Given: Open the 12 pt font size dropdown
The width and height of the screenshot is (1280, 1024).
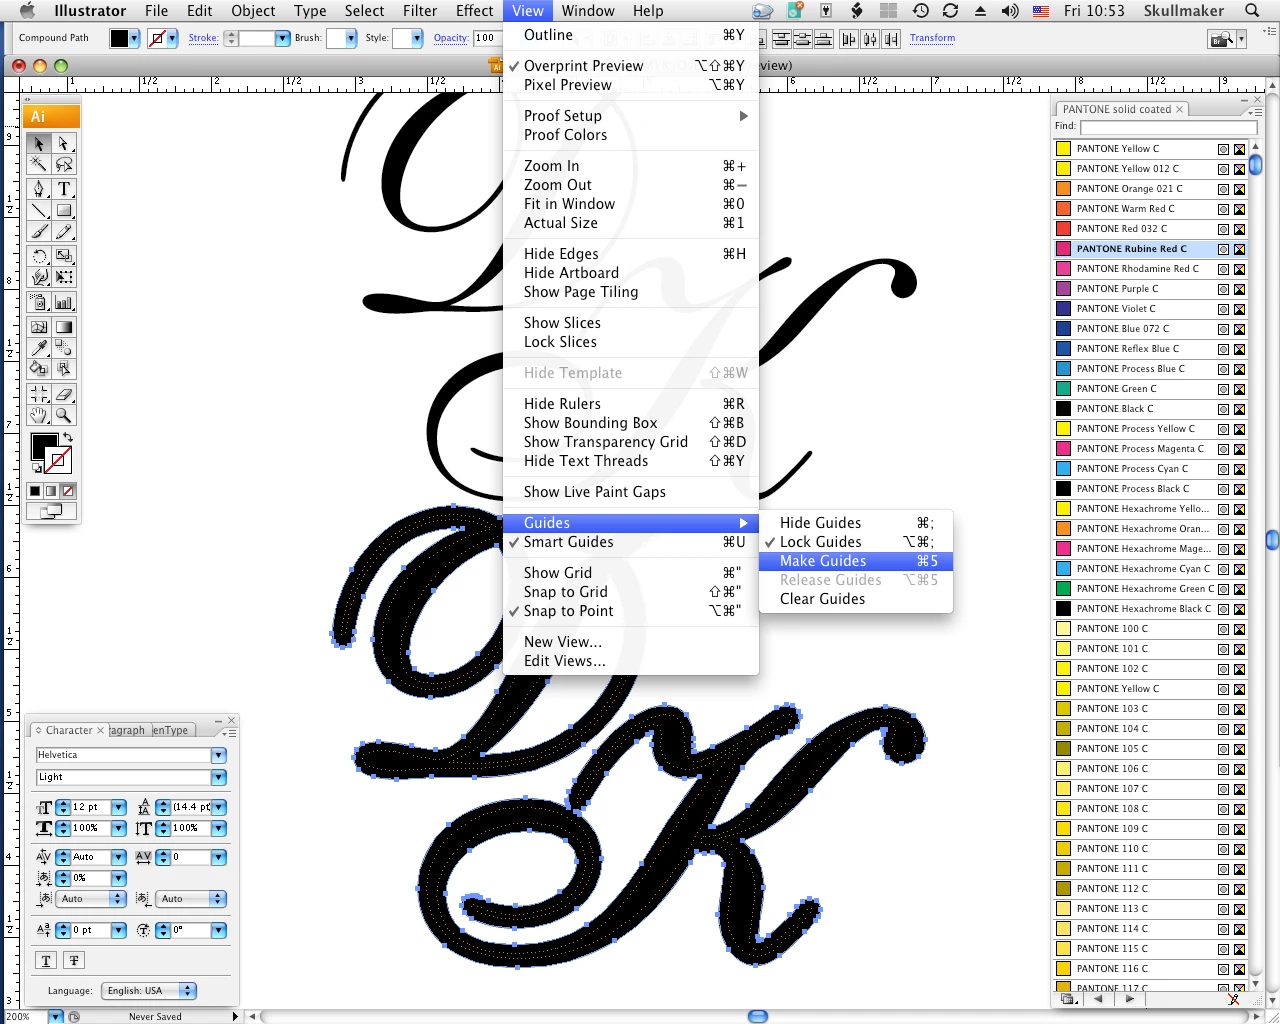Looking at the screenshot, I should click(118, 807).
